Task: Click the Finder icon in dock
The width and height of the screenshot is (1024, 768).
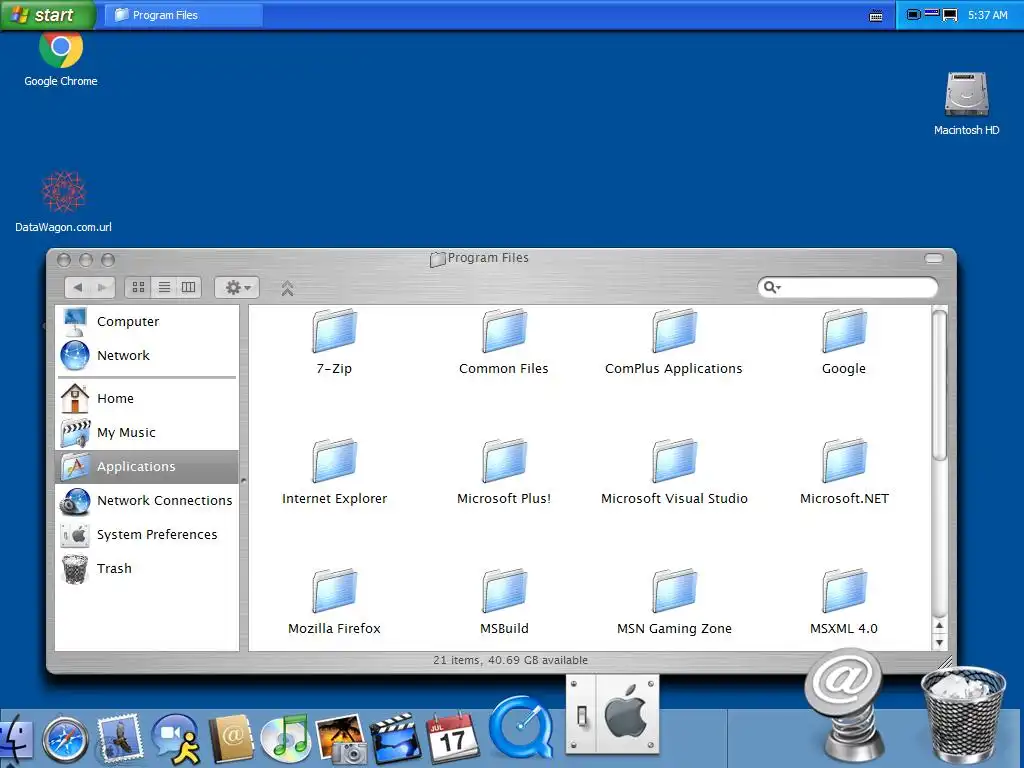Action: 14,740
